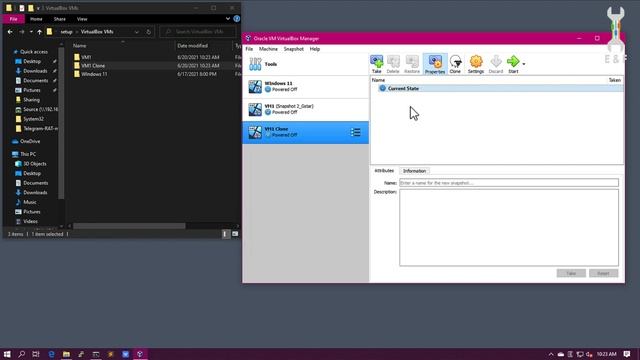Viewport: 640px width, 360px height.
Task: Open recent locations dropdown in File Explorer
Action: [31, 32]
